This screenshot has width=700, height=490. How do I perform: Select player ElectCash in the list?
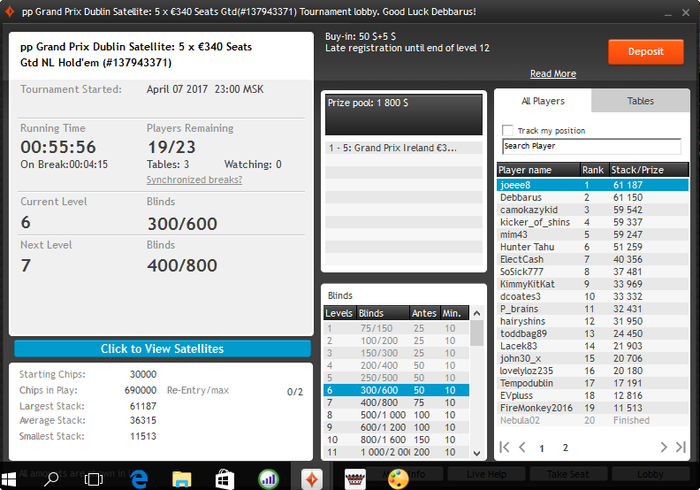(592, 259)
